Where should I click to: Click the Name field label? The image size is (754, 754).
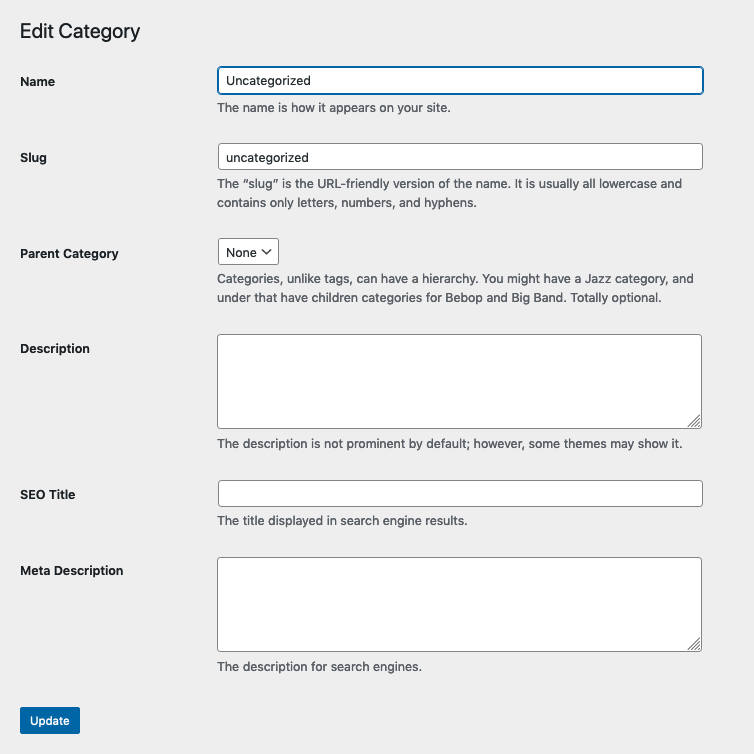(38, 82)
